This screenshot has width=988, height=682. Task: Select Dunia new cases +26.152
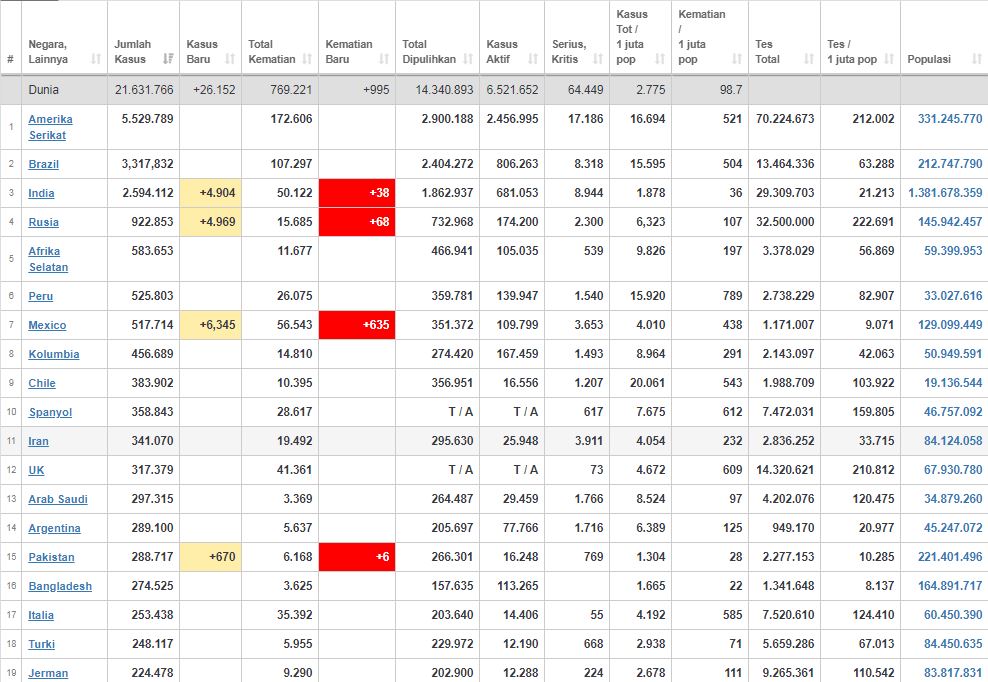[x=210, y=90]
